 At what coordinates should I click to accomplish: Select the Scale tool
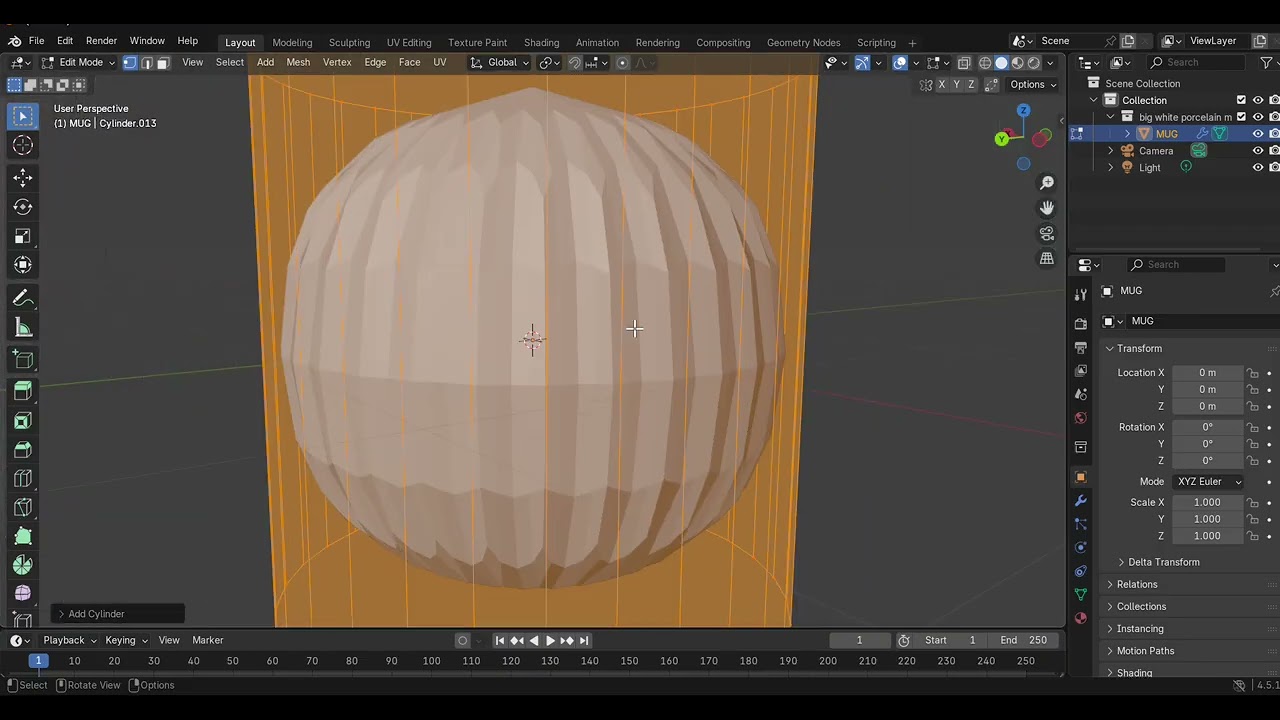pos(23,237)
